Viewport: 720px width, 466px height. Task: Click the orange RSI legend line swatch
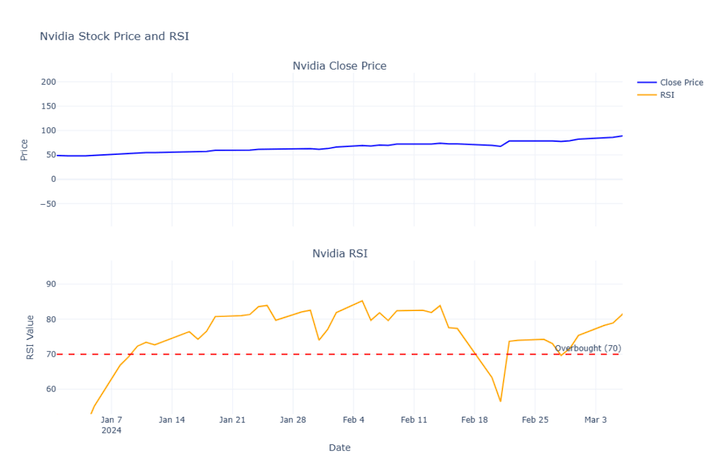(x=646, y=95)
